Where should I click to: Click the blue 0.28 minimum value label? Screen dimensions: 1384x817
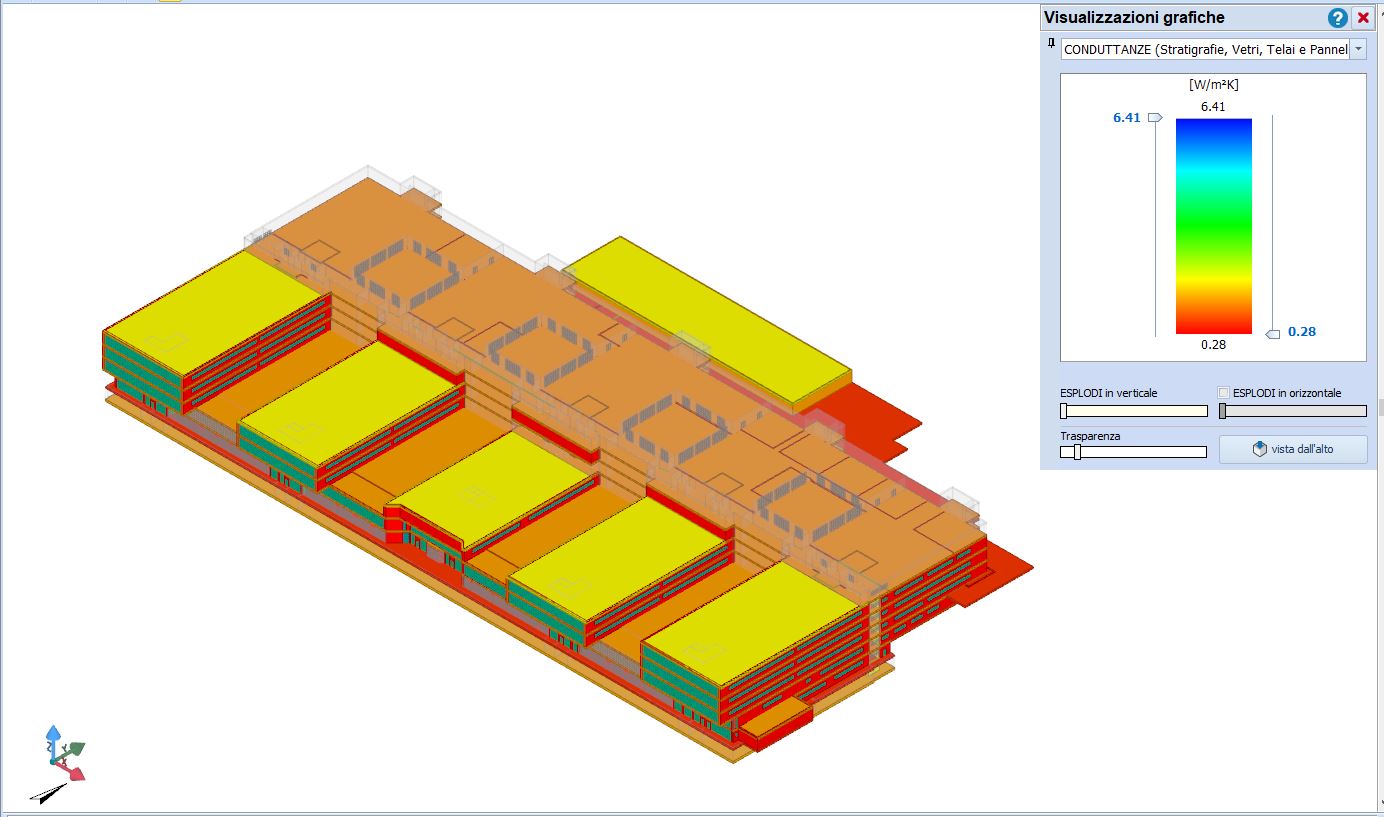tap(1301, 332)
